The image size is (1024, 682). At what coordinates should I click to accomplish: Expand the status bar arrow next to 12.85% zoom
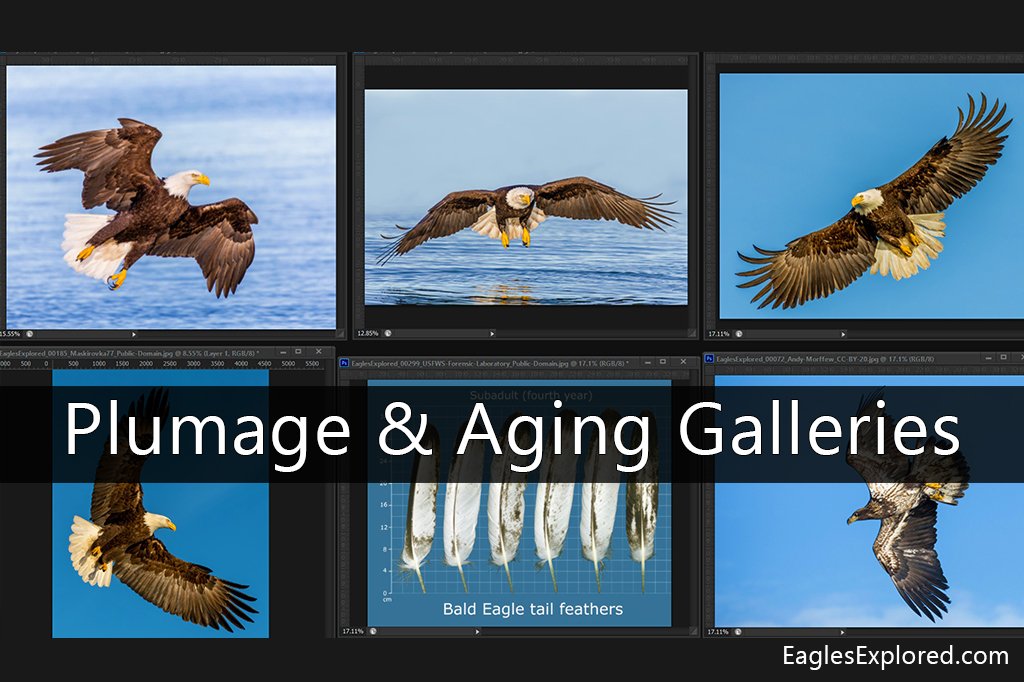tap(492, 332)
